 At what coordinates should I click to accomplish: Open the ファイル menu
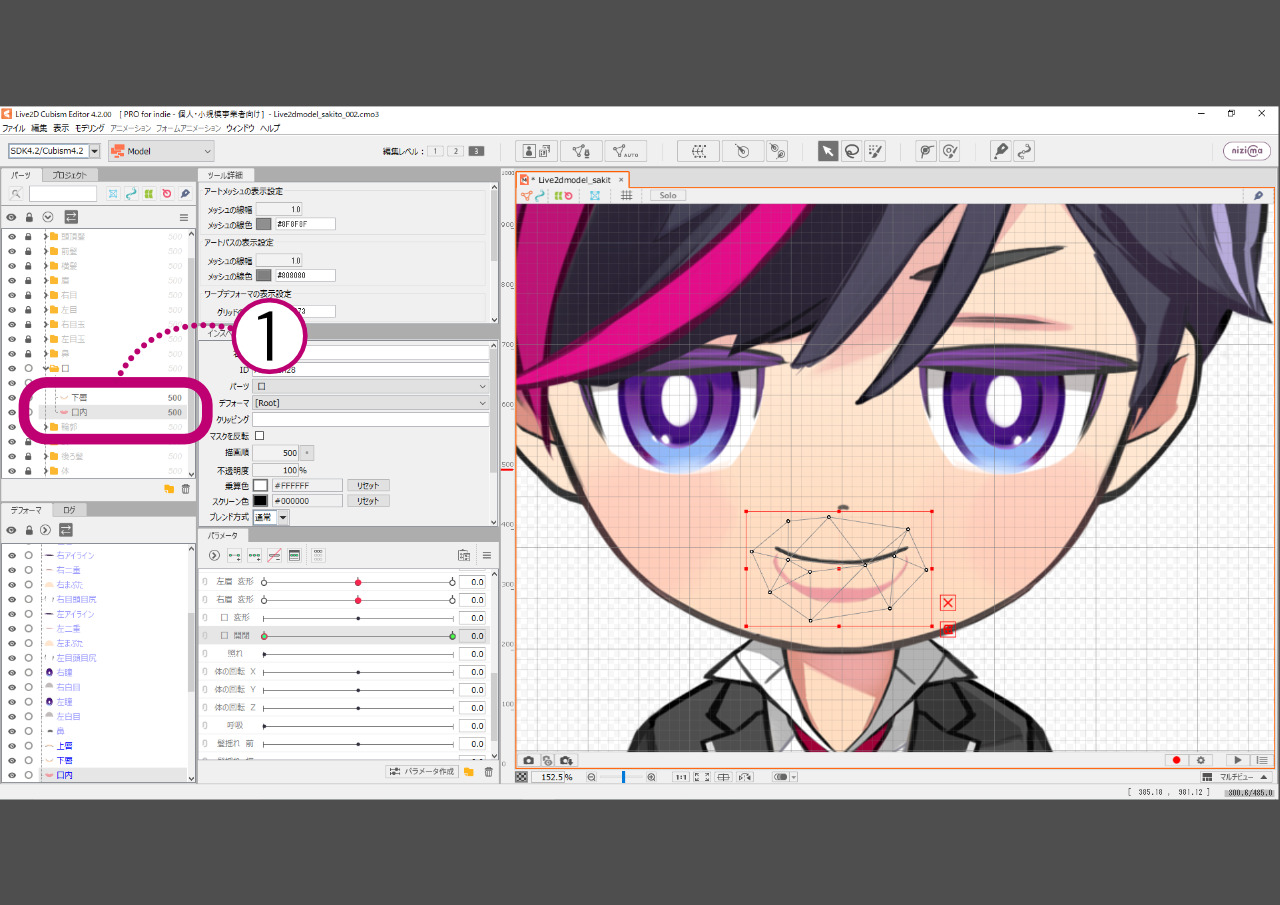tap(13, 128)
